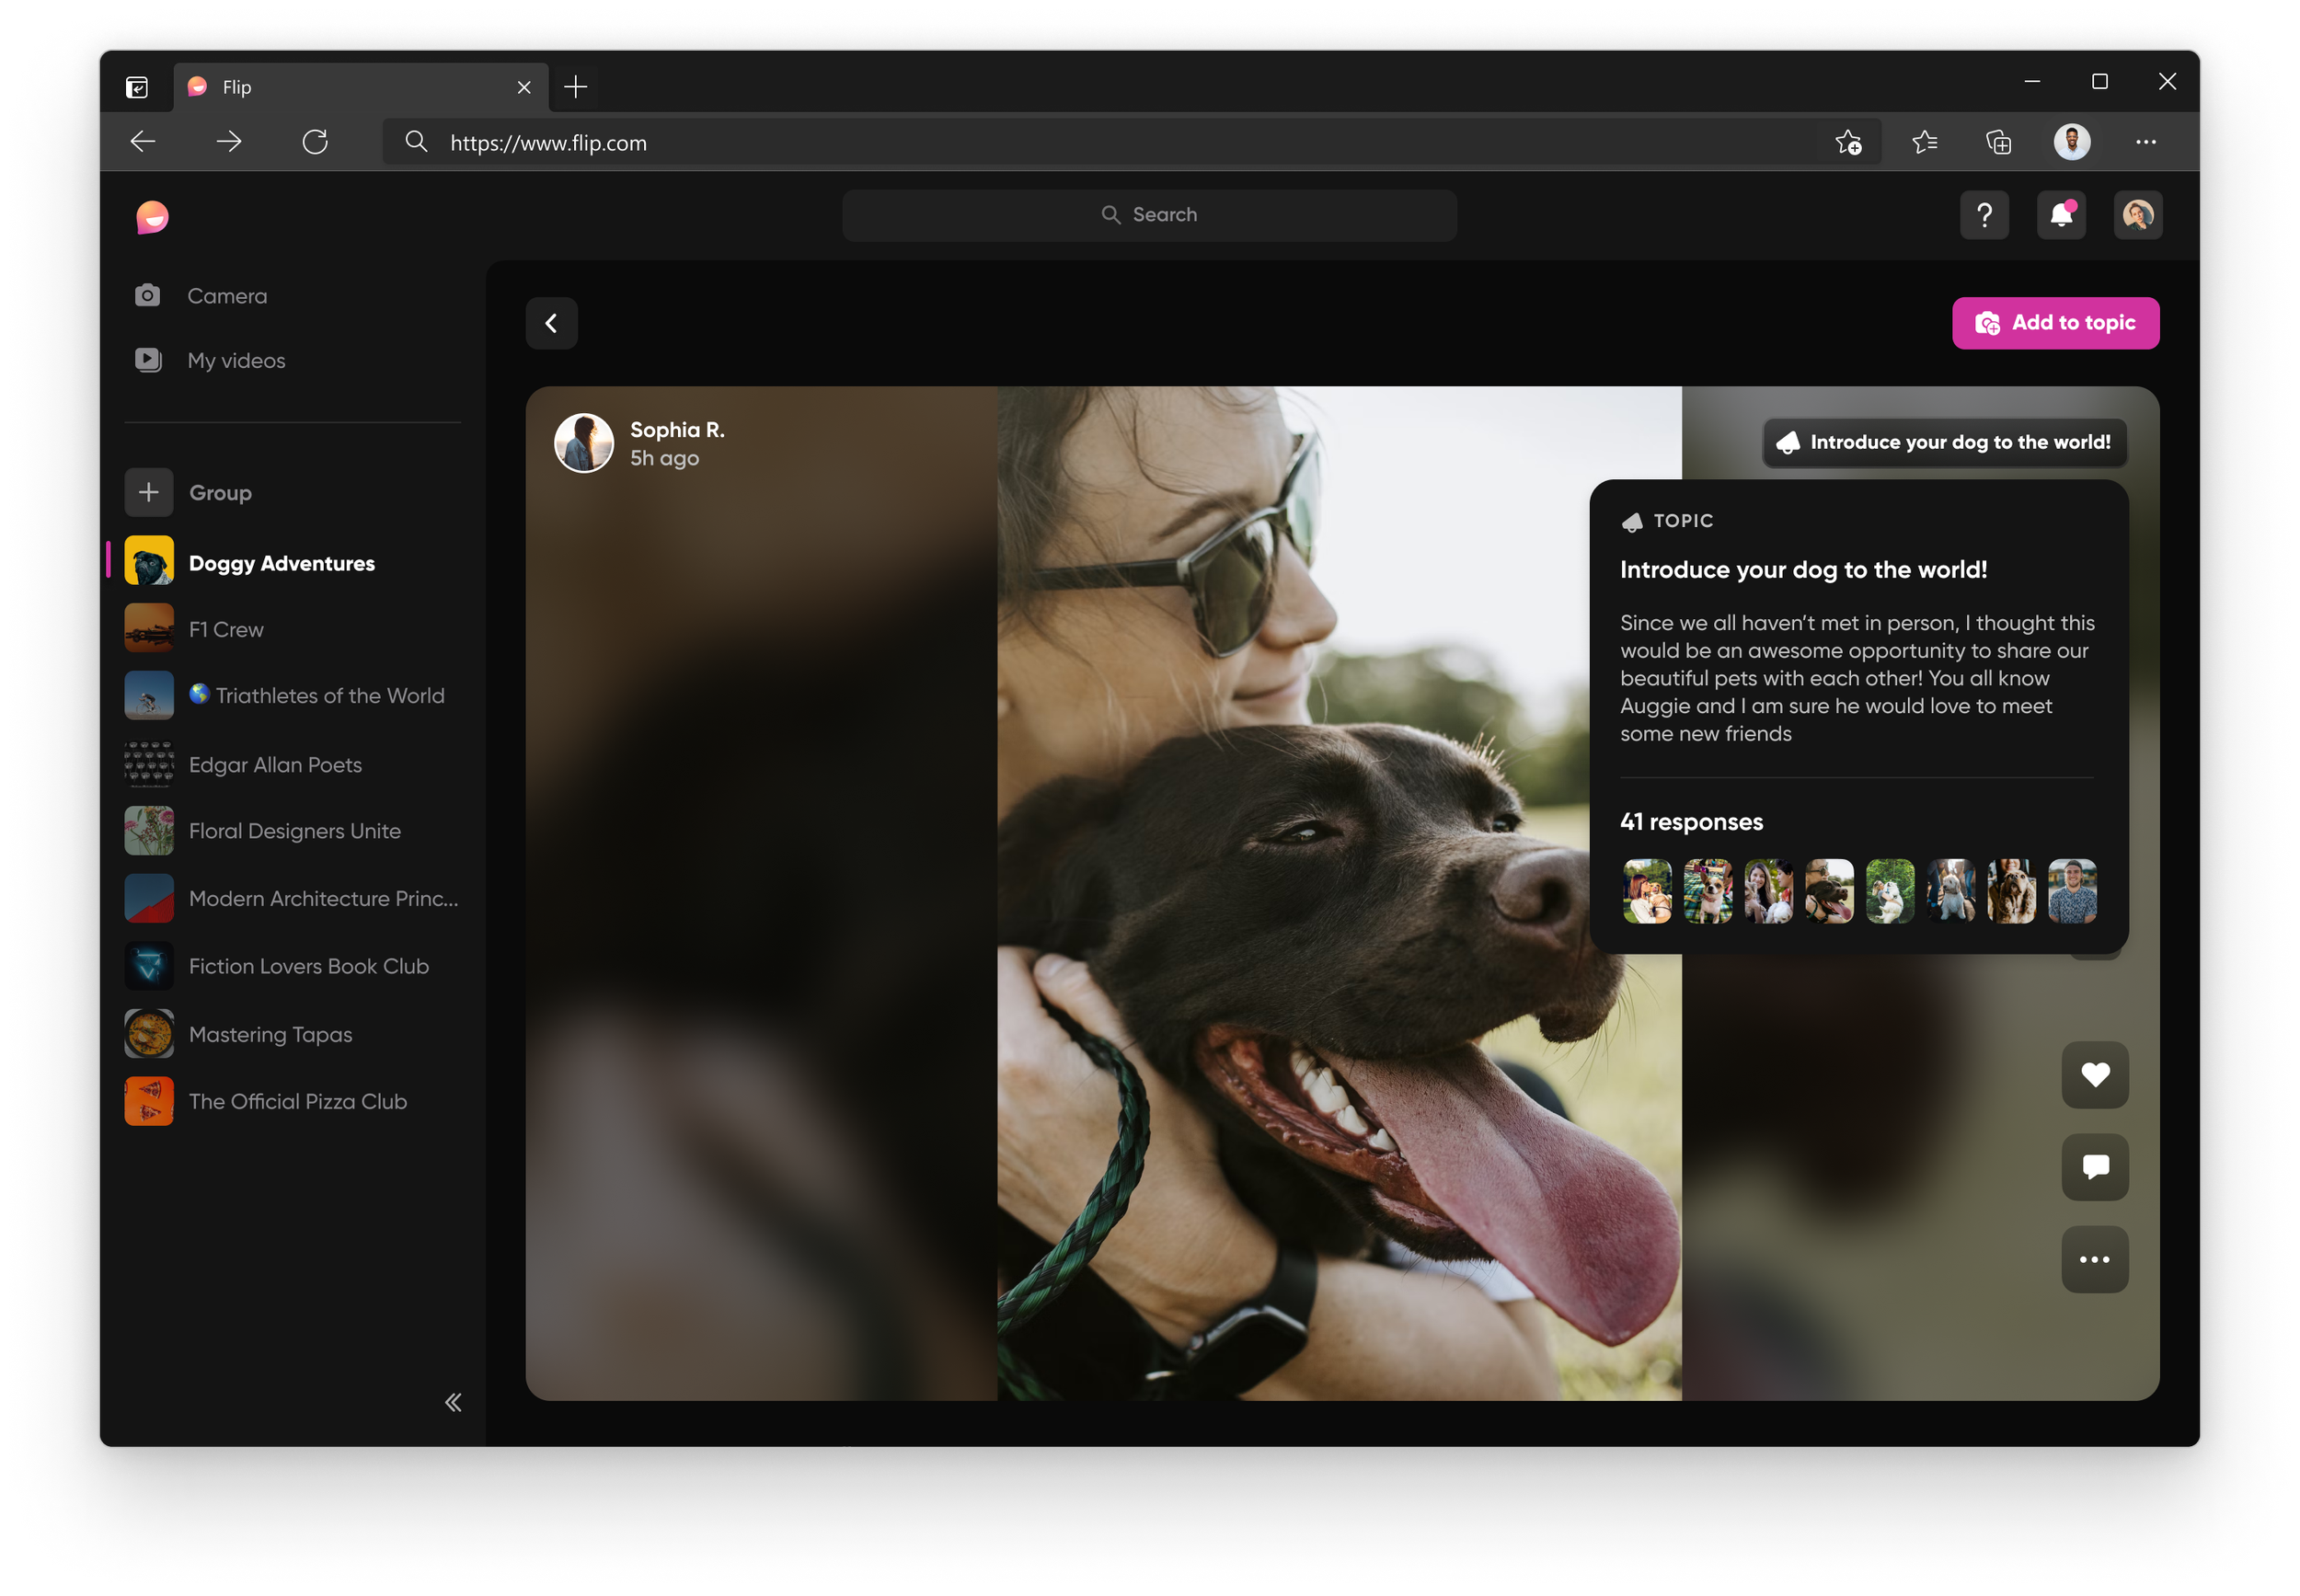Click the browser back arrow
This screenshot has height=1596, width=2300.
pos(144,142)
